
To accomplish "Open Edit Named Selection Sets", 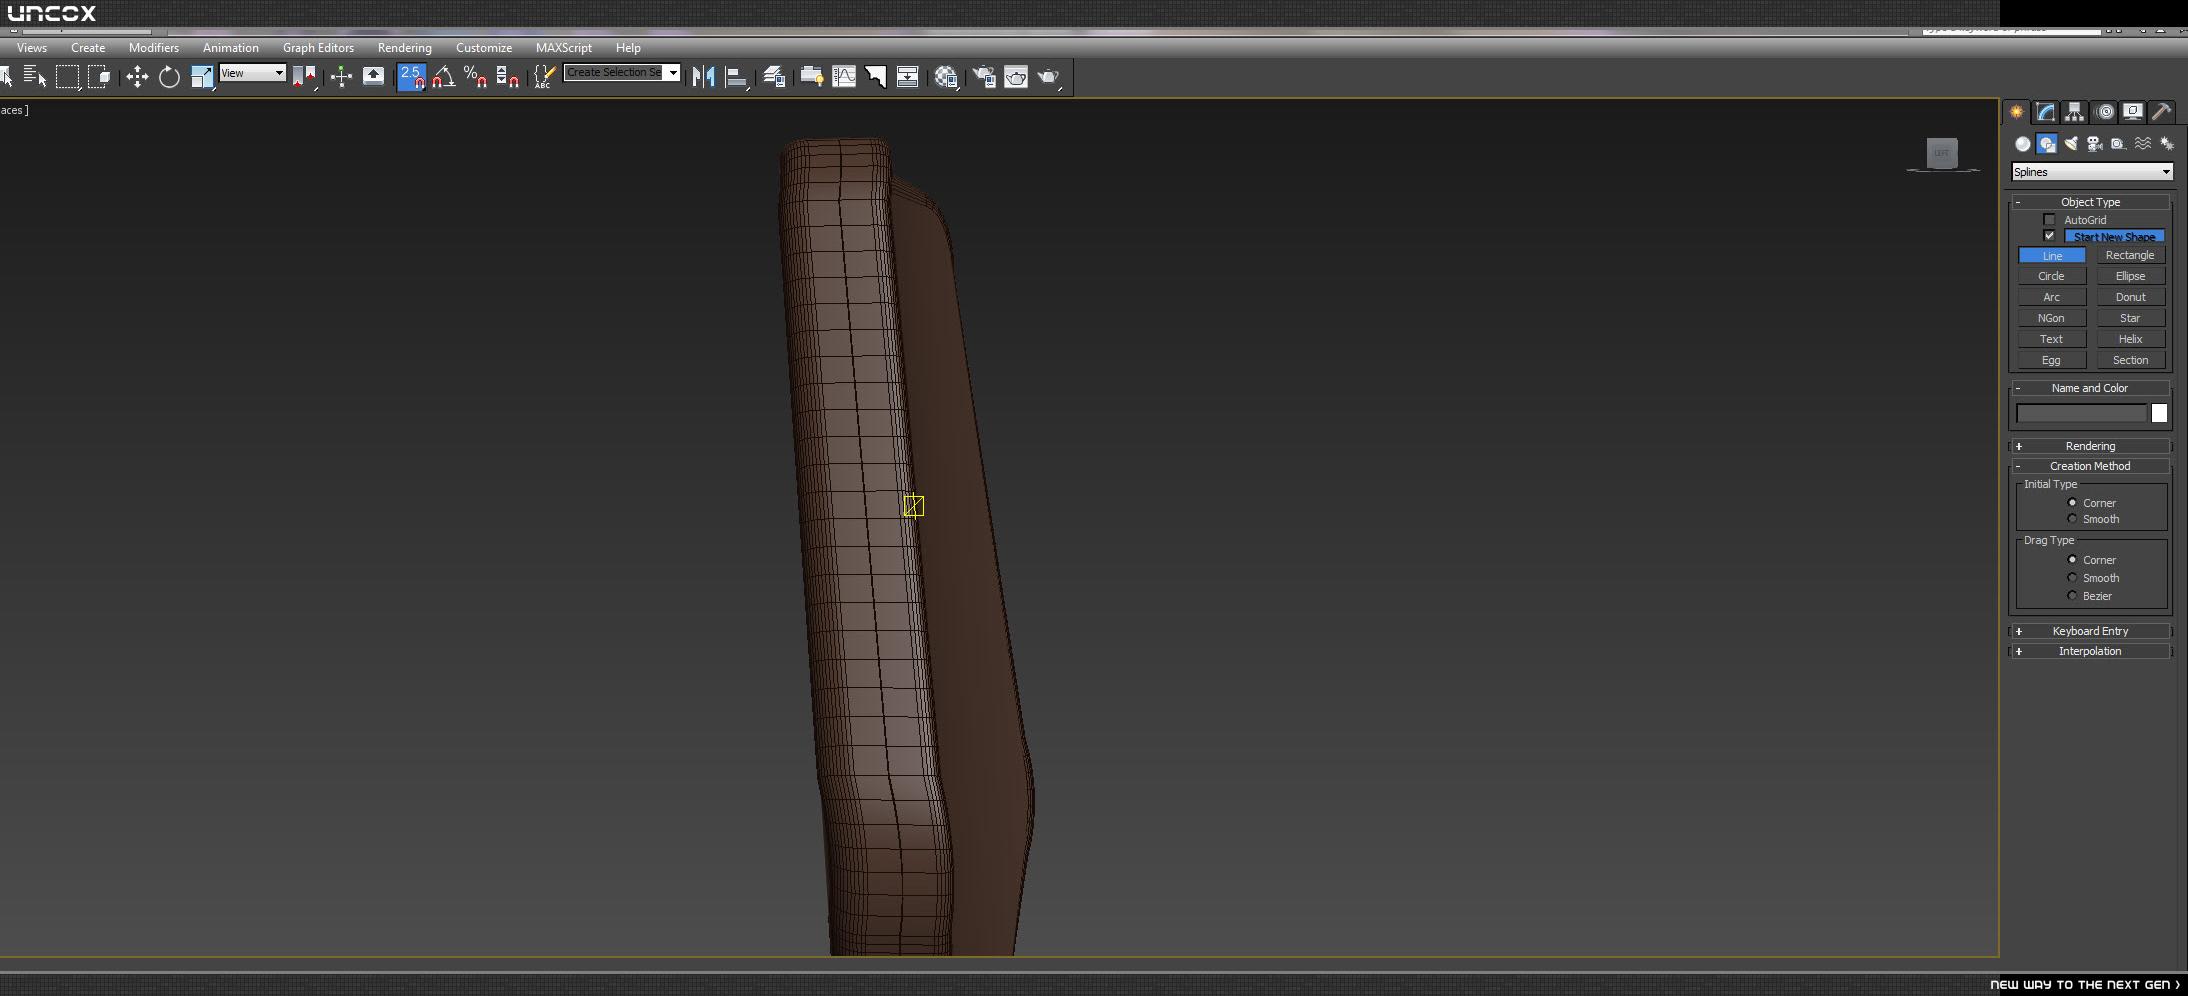I will (544, 77).
